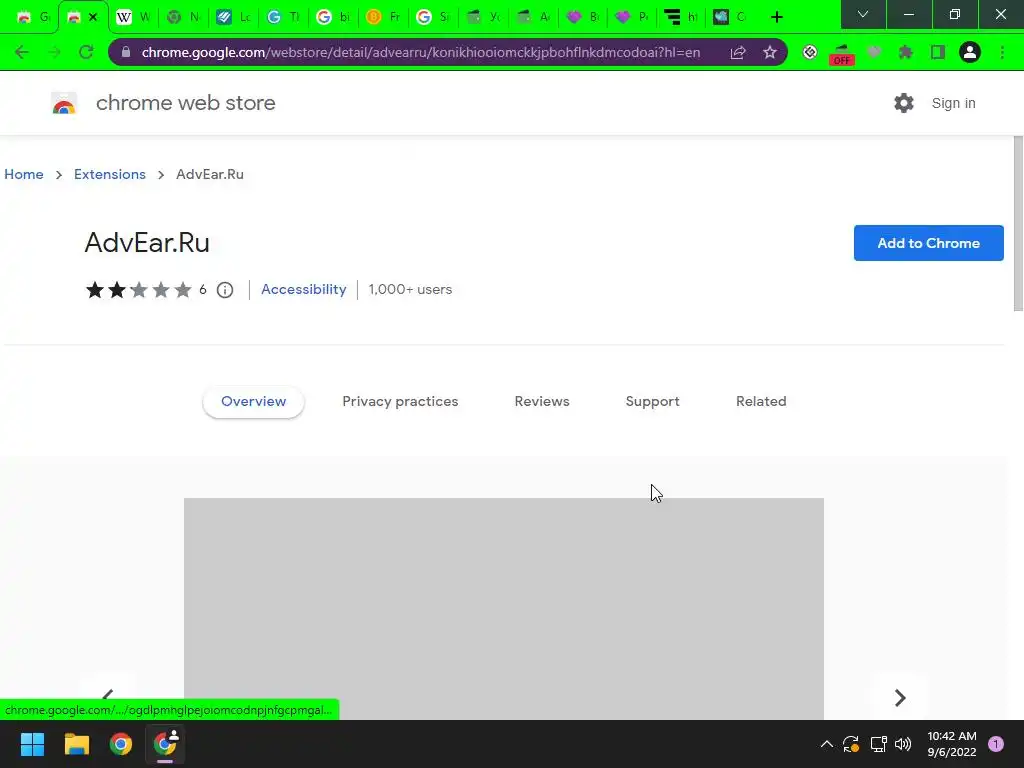Share this page via share icon

[738, 52]
